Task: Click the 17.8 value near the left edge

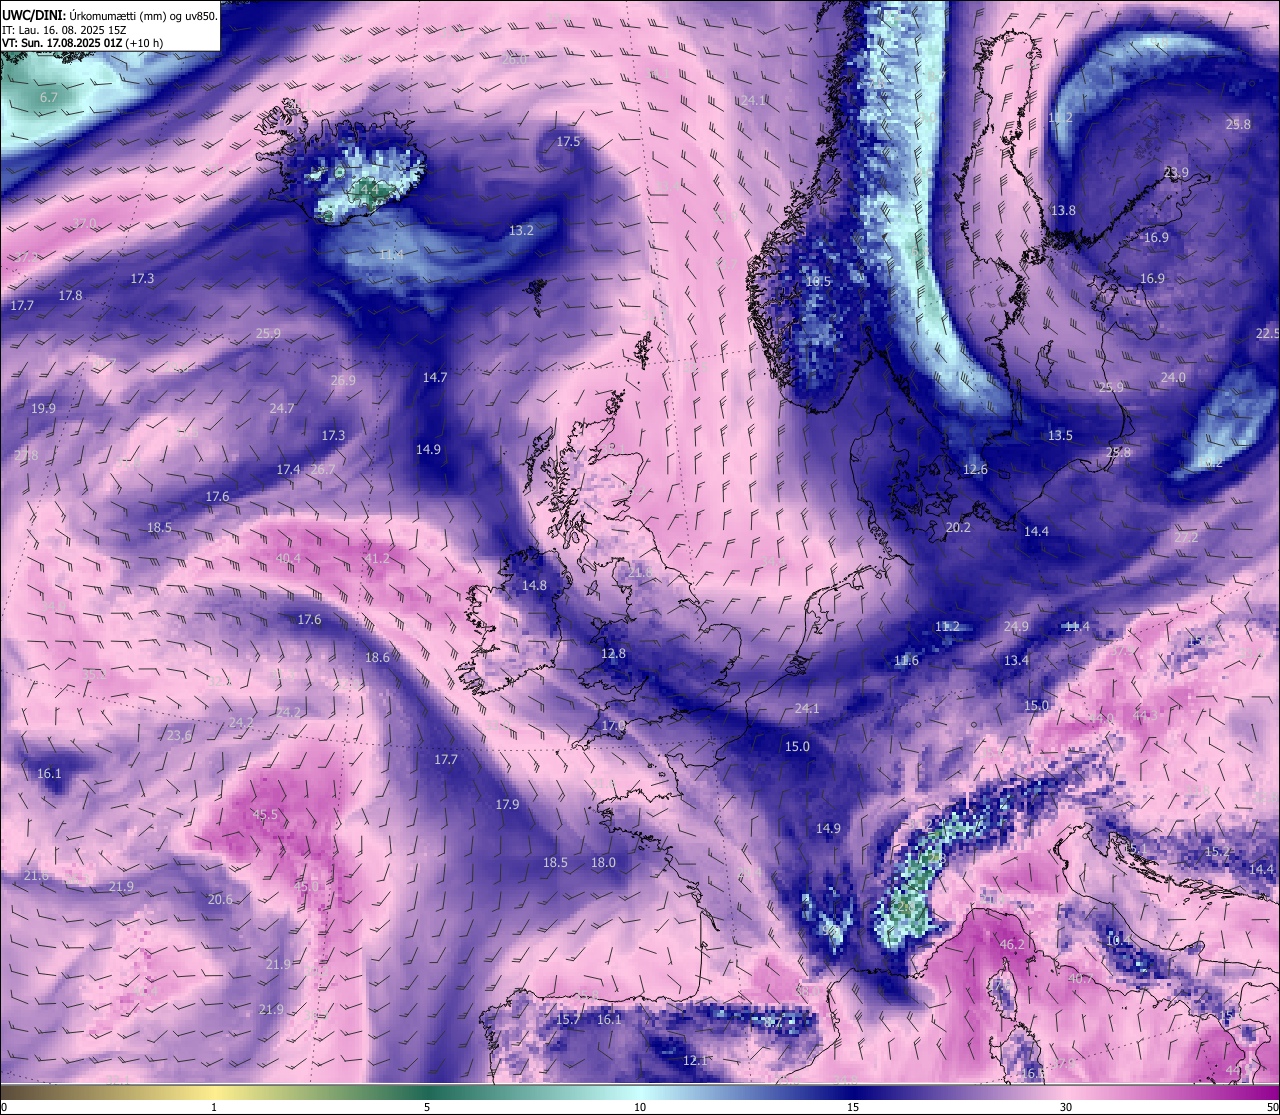Action: click(70, 295)
